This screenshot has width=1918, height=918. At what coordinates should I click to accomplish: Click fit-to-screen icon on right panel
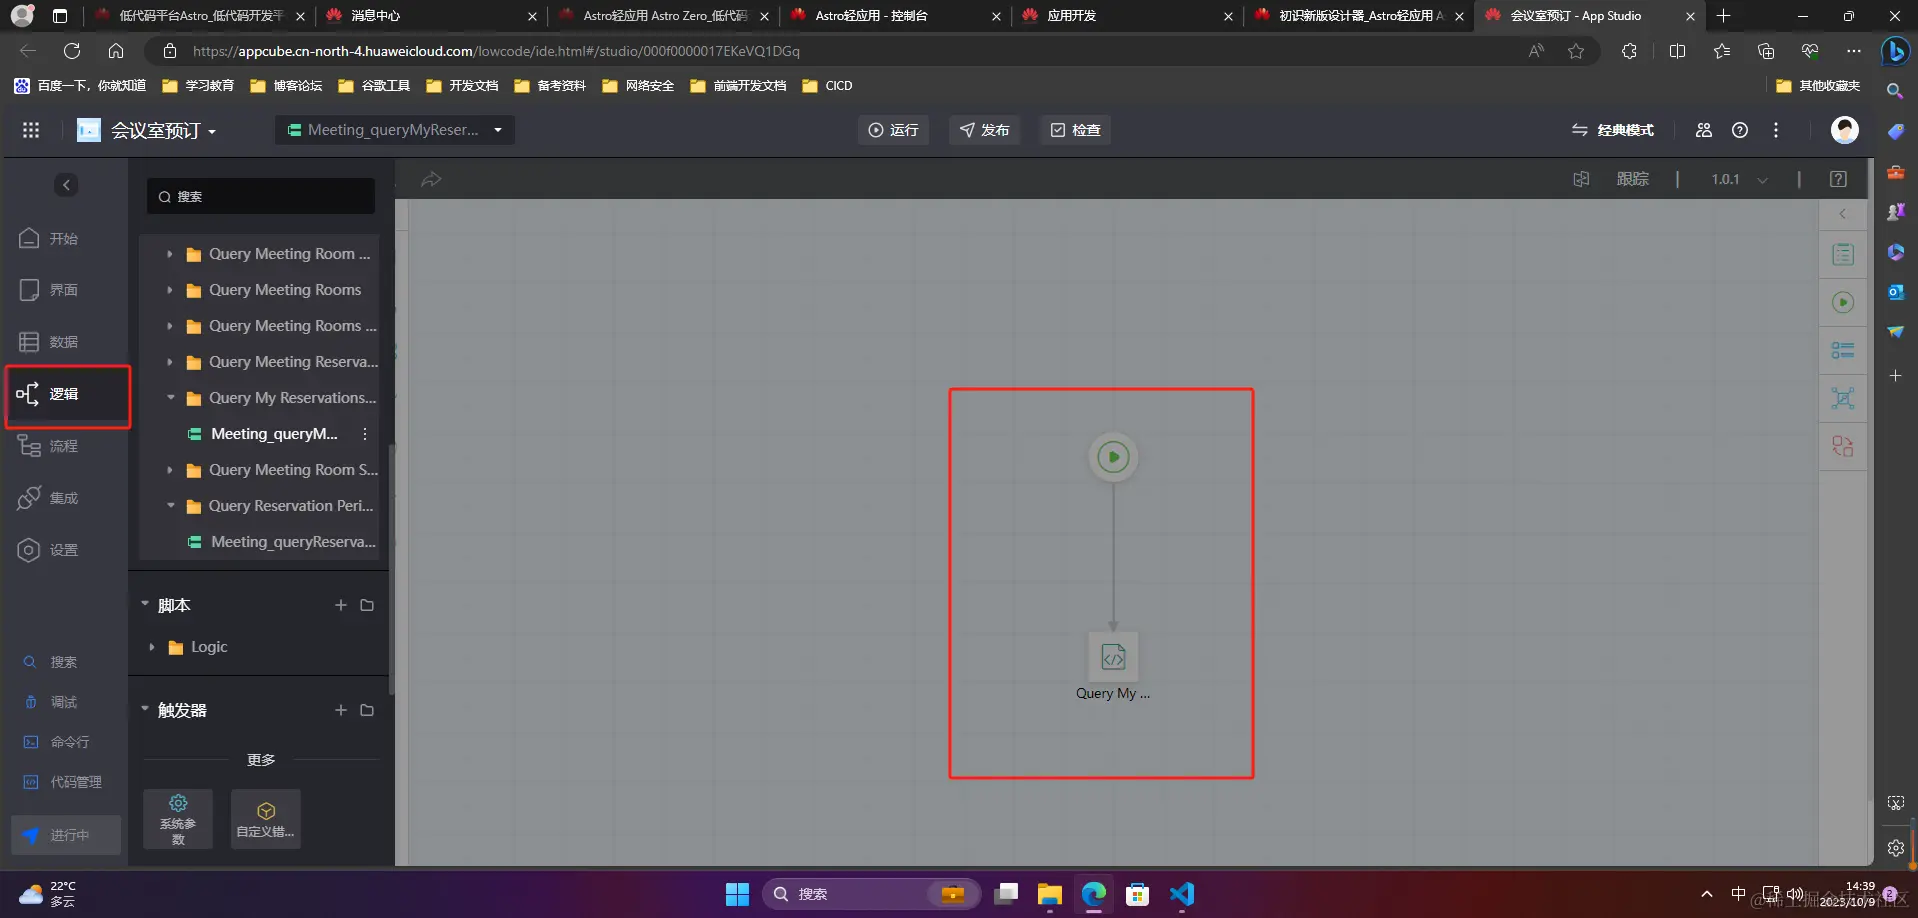[1843, 398]
